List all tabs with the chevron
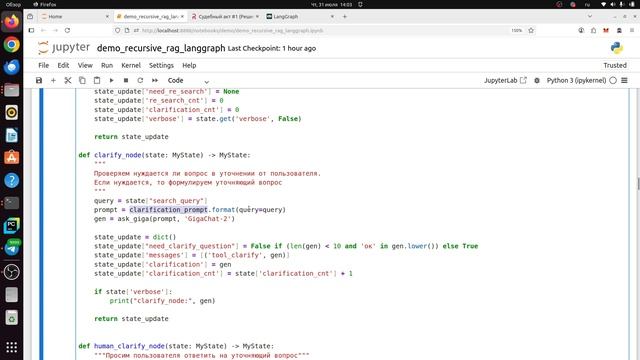 [590, 16]
